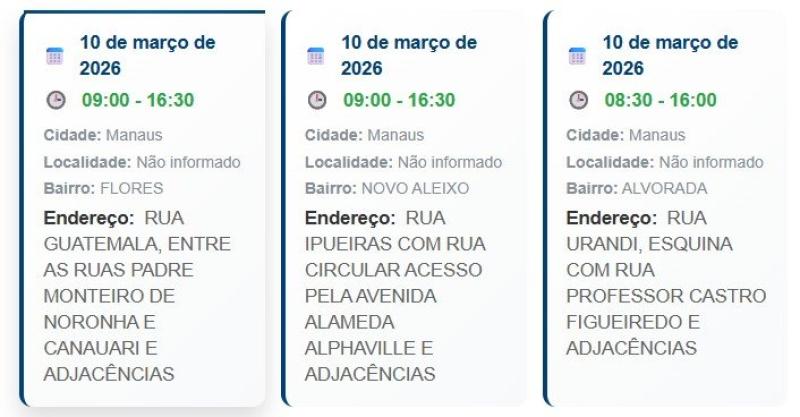Click Localidade: Não informado on the FLORES card
This screenshot has height=417, width=800.
coord(142,162)
